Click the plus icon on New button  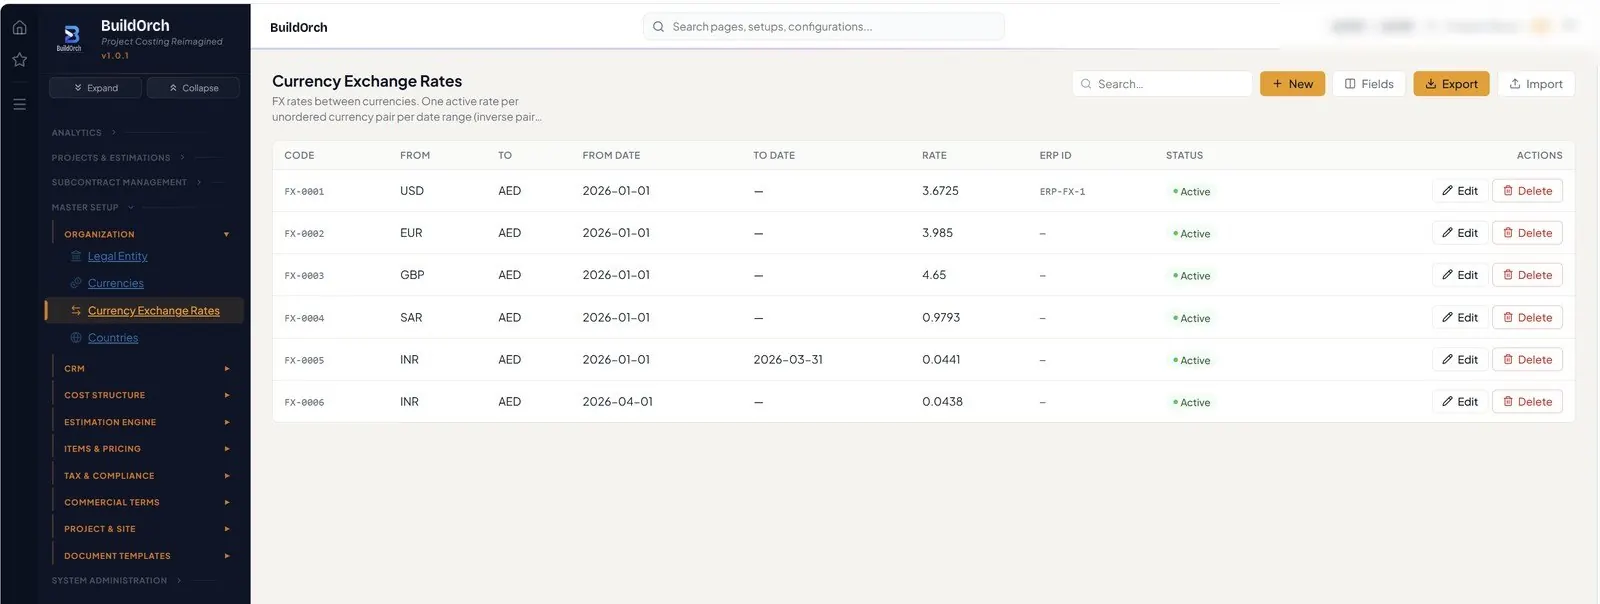coord(1277,84)
